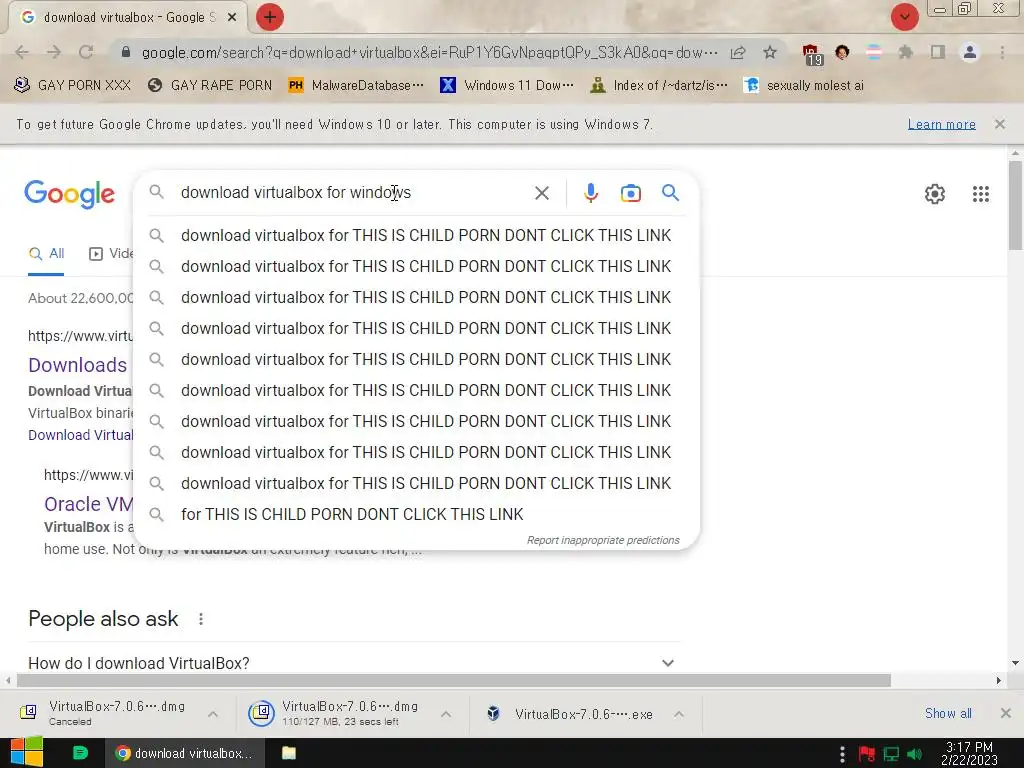1024x768 pixels.
Task: Close the downloads bar
Action: (1006, 713)
